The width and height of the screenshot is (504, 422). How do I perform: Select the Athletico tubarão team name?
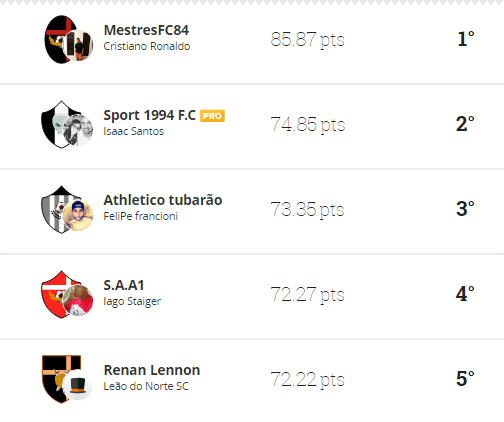(x=163, y=200)
